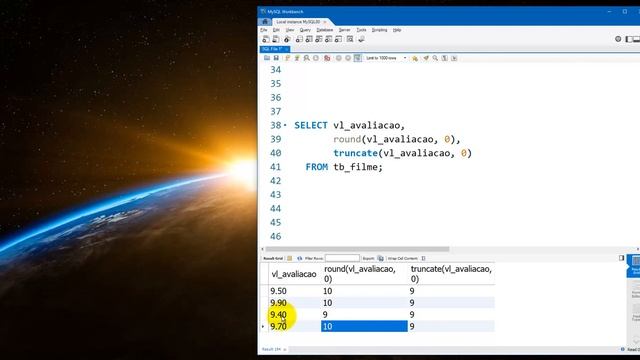Toggle continue on error red icon

[327, 58]
